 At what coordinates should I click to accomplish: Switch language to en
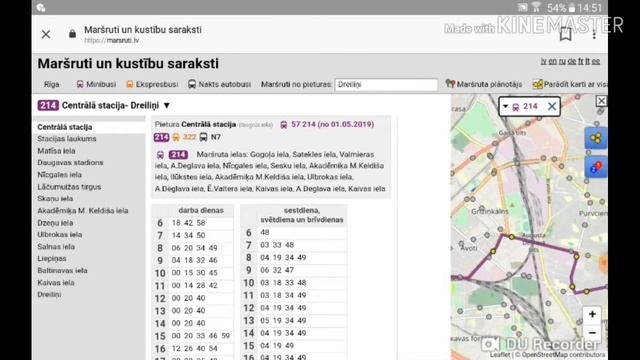[x=552, y=61]
